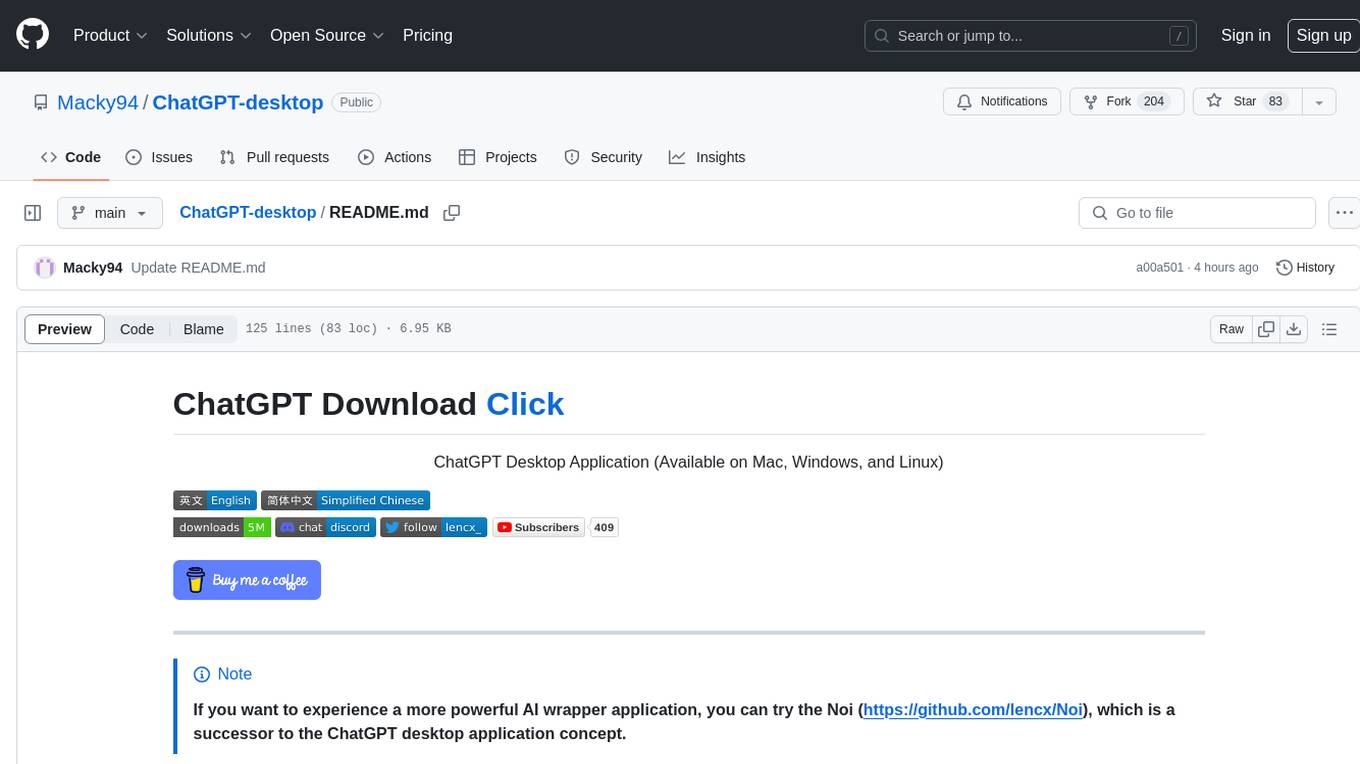Expand the Product menu
This screenshot has width=1360, height=764.
coord(110,35)
